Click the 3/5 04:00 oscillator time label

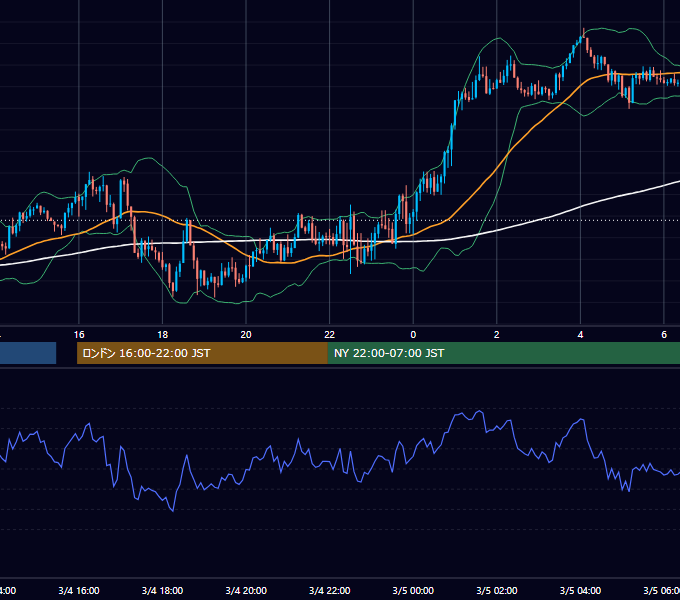pyautogui.click(x=580, y=590)
